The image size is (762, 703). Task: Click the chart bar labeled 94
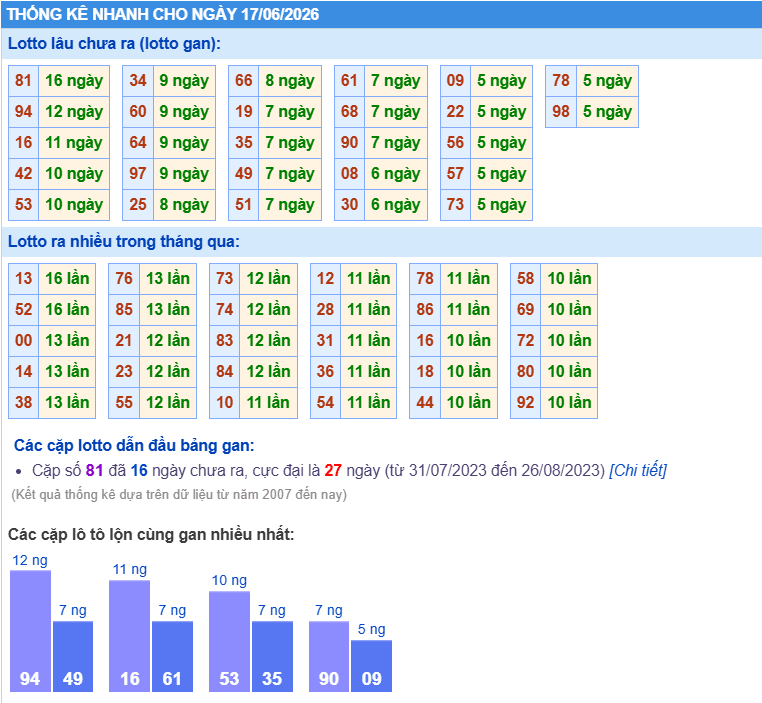tap(30, 631)
